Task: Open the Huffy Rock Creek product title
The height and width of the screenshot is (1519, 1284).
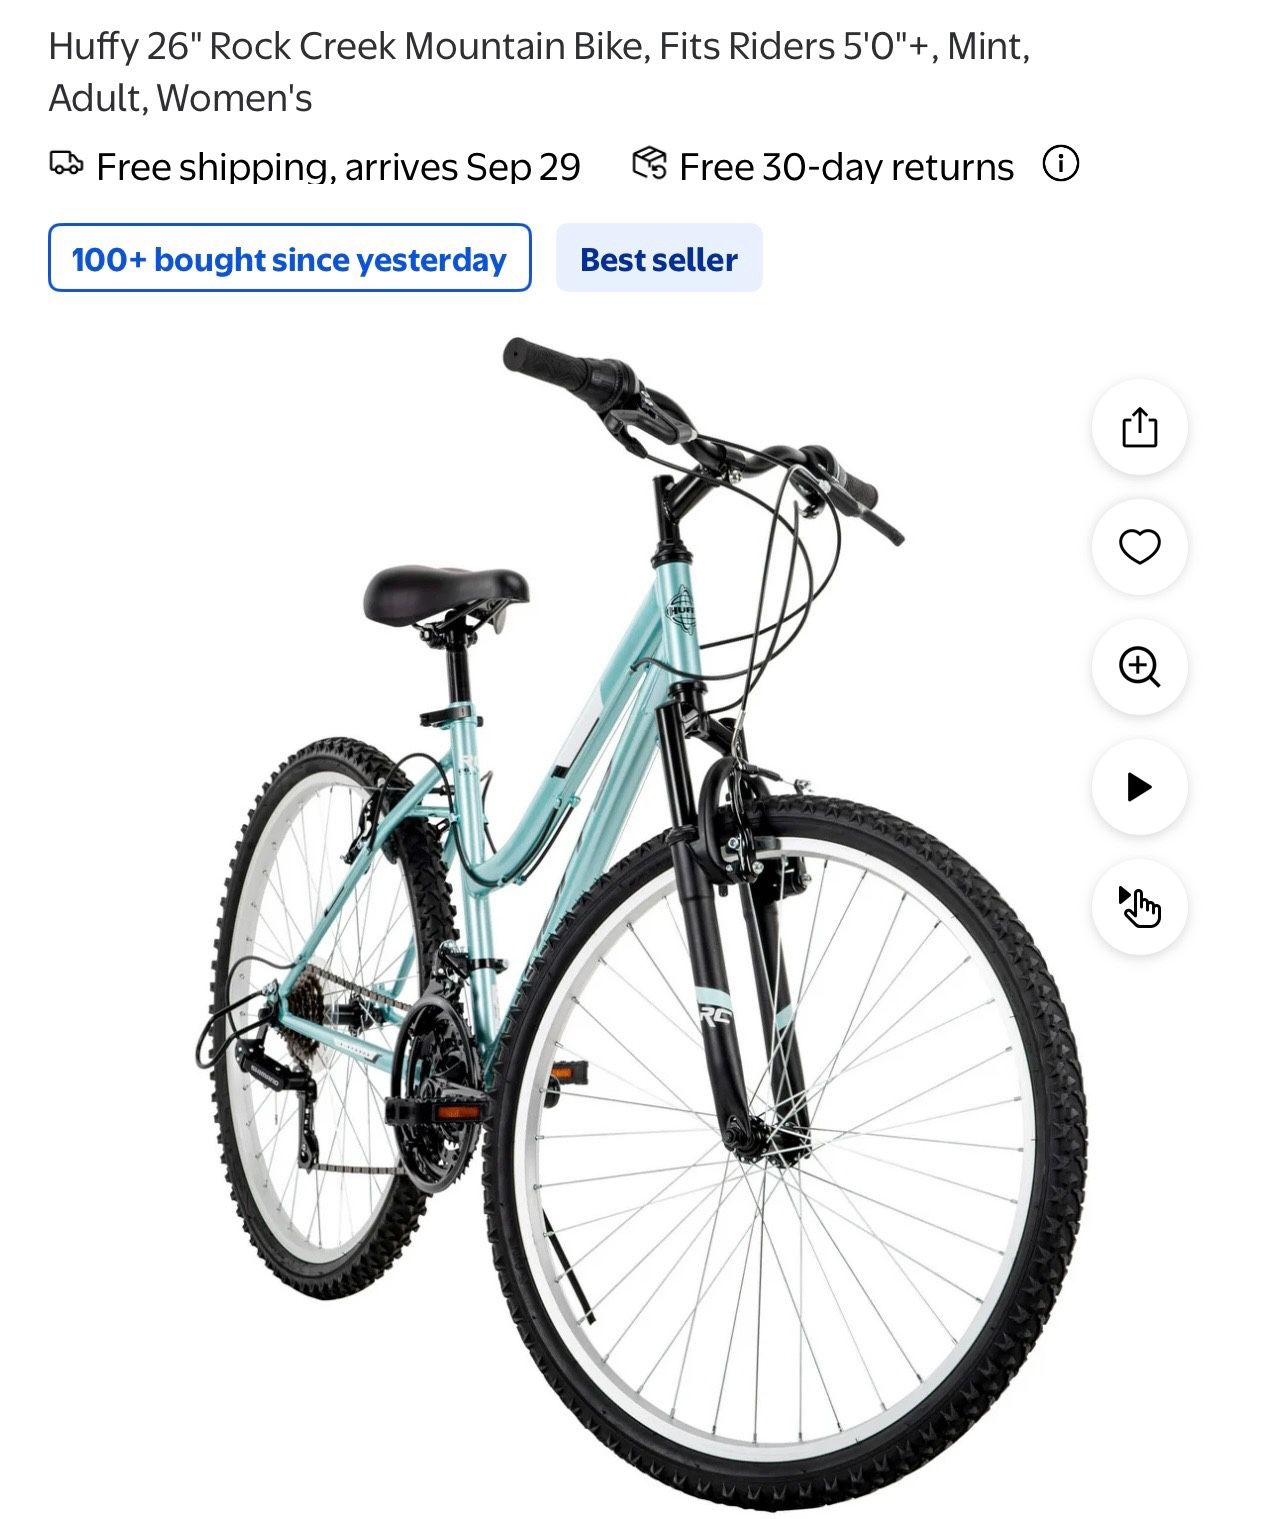Action: (x=539, y=72)
